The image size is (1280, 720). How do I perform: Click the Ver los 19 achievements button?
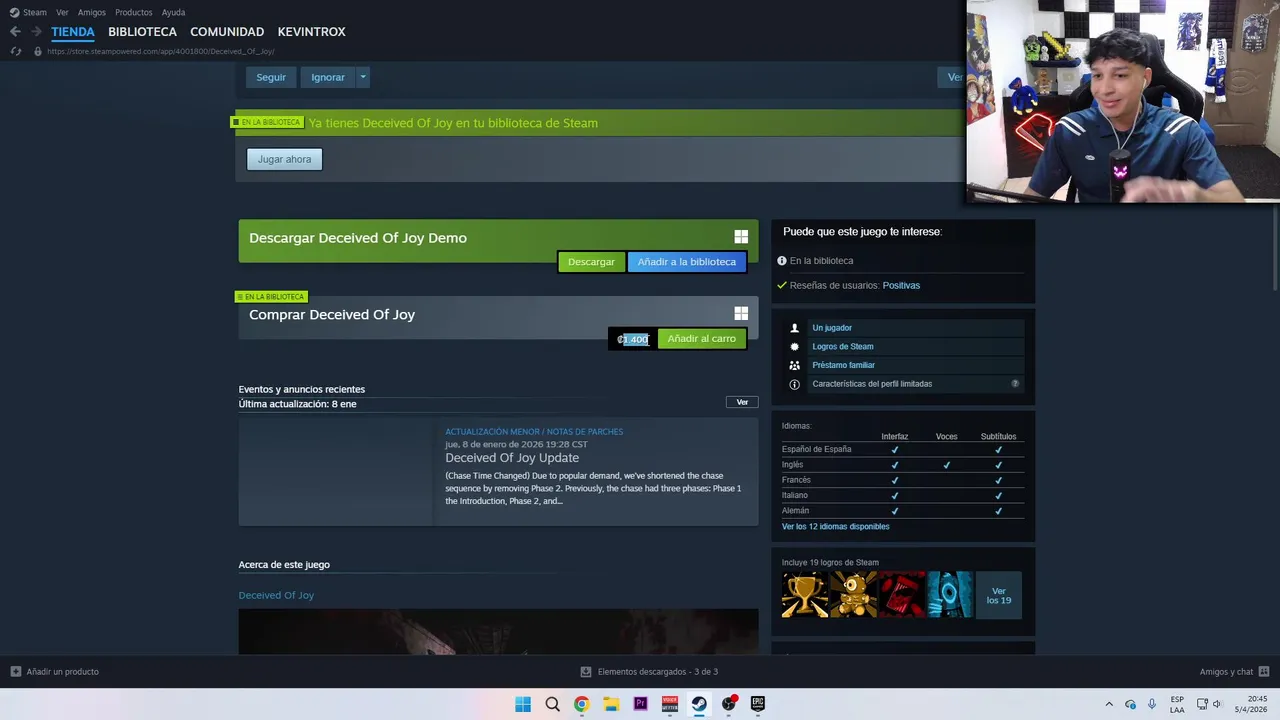(999, 596)
